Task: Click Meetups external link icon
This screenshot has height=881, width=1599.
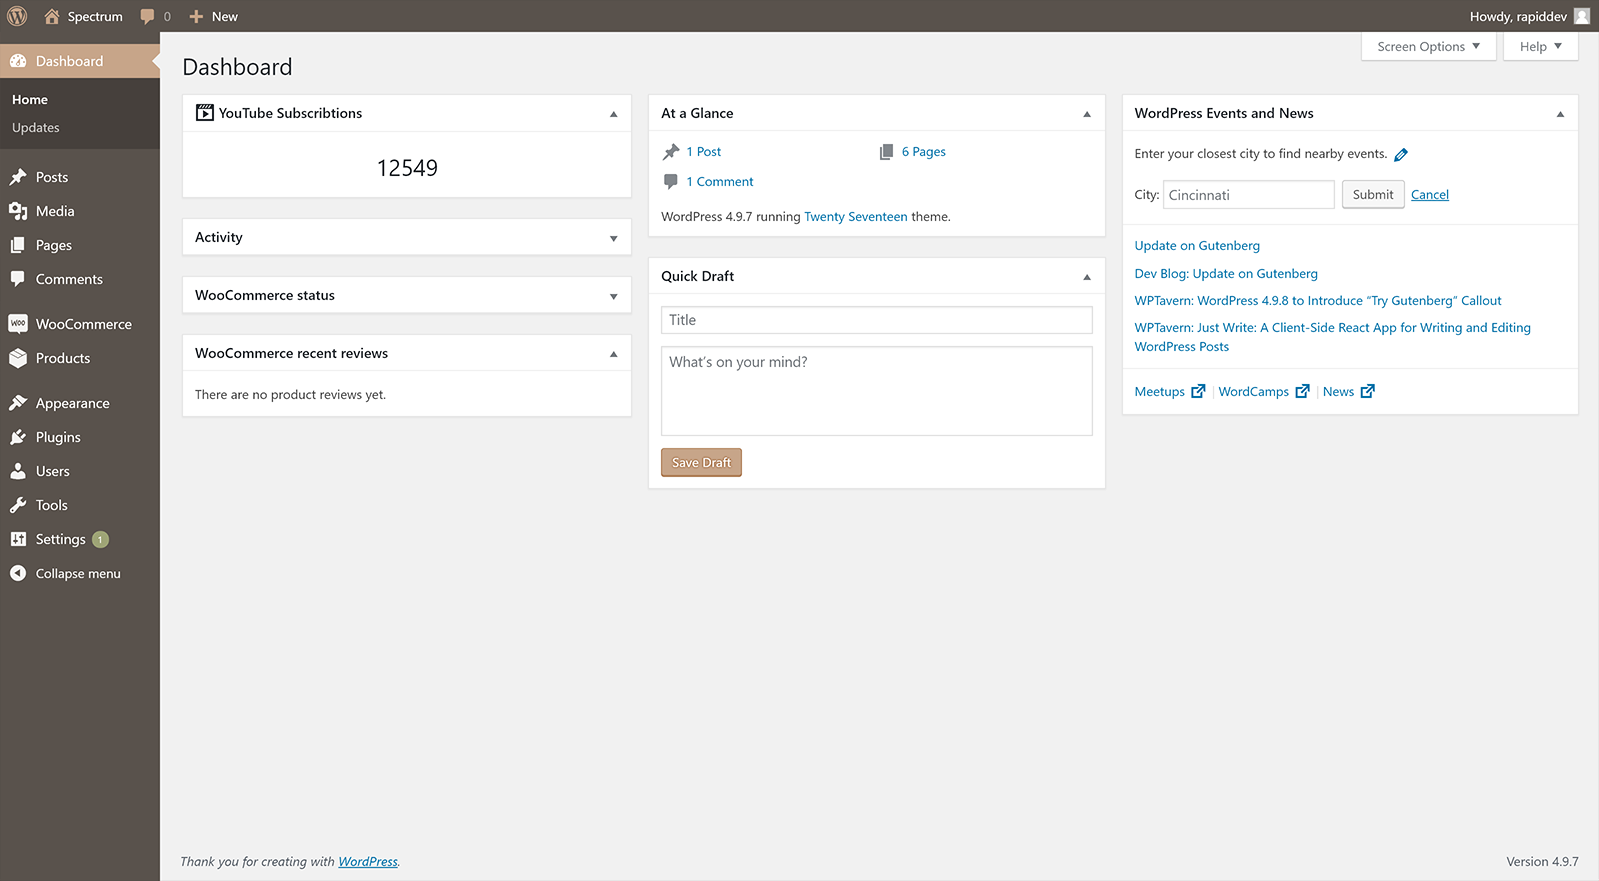Action: coord(1198,391)
